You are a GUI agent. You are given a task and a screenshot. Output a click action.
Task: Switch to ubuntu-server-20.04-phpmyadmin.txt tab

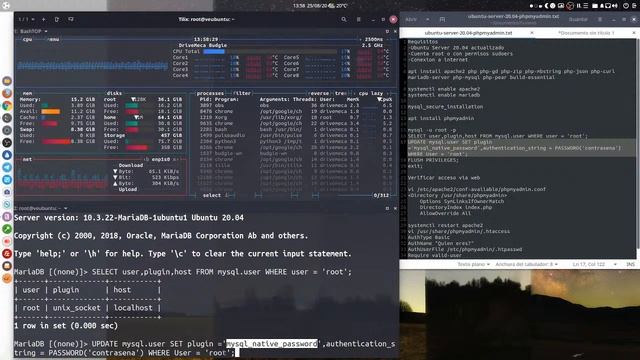[468, 33]
